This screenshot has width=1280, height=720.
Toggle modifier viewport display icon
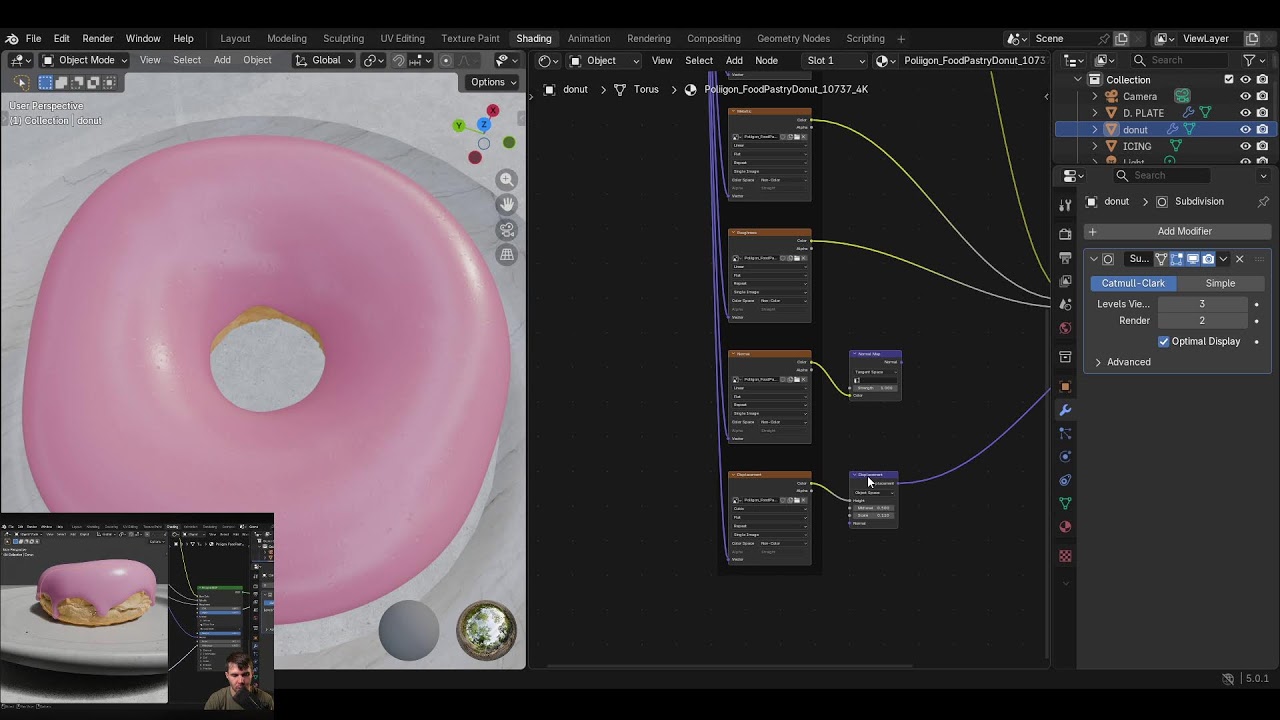1193,259
